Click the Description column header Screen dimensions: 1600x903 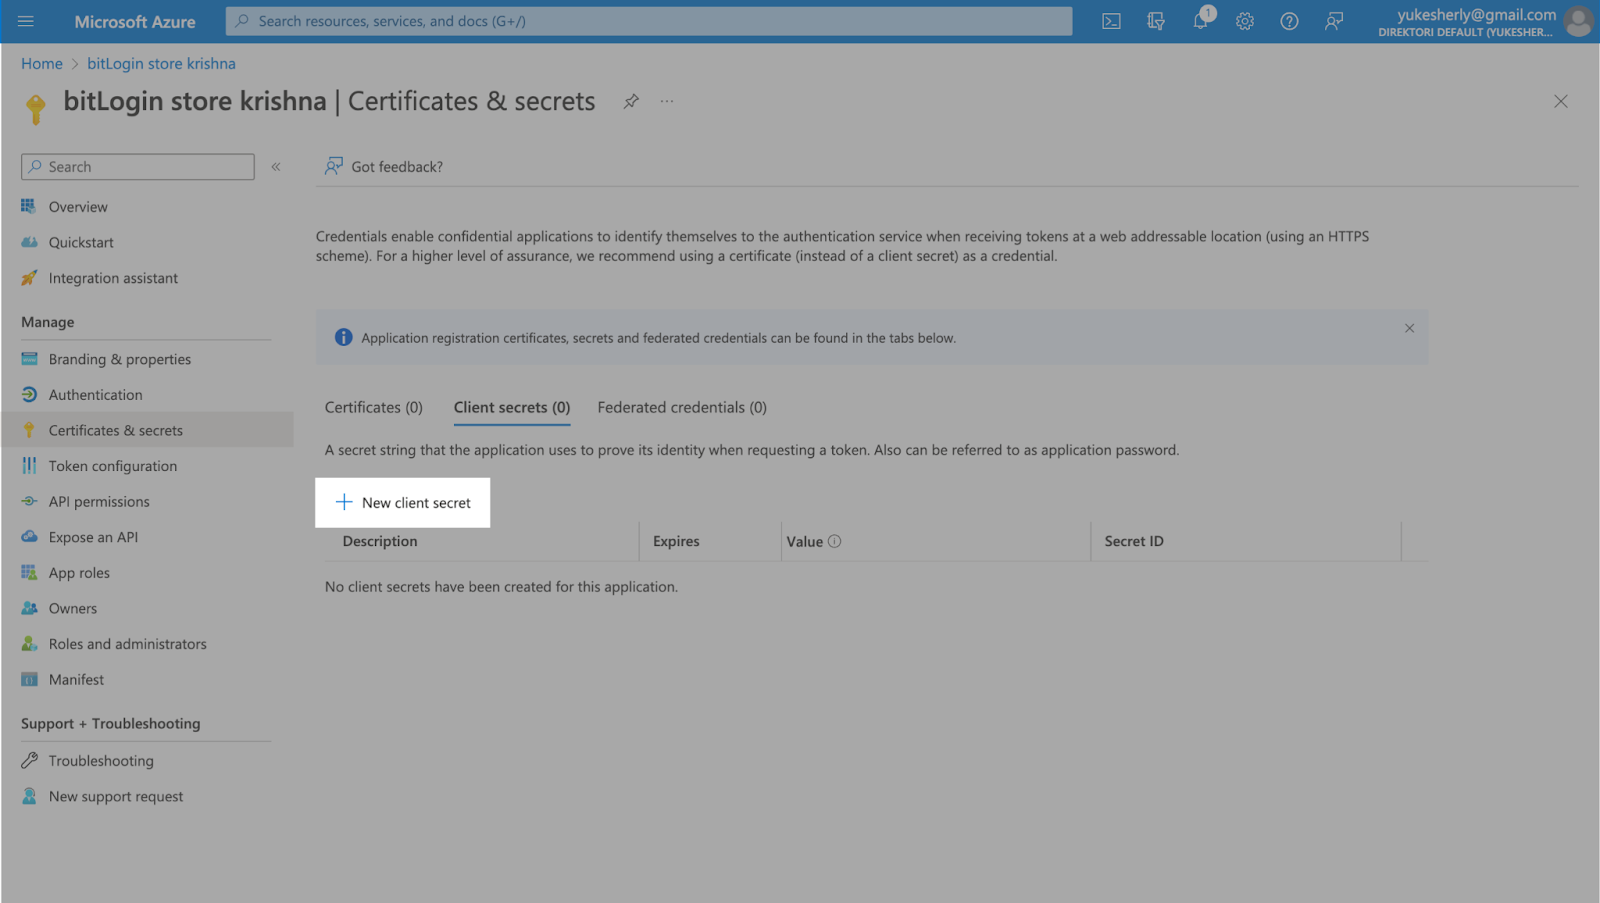(380, 541)
